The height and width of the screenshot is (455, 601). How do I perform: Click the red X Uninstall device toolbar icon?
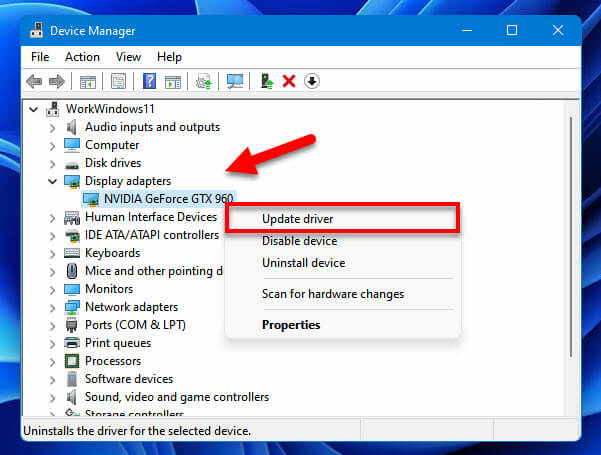tap(289, 81)
